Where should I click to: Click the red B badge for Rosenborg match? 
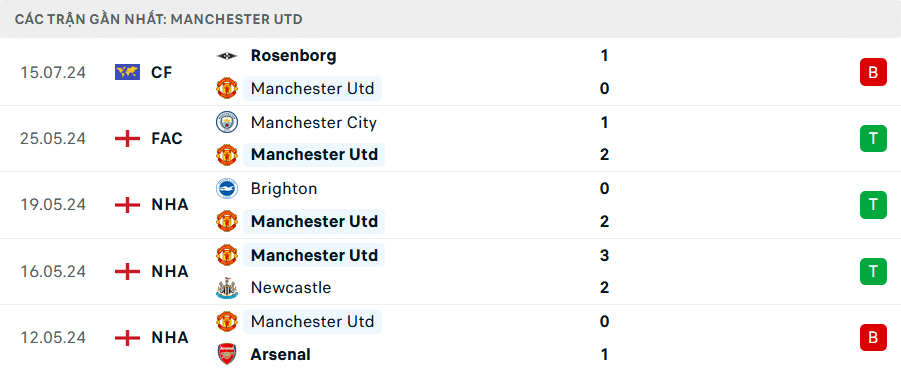tap(873, 72)
